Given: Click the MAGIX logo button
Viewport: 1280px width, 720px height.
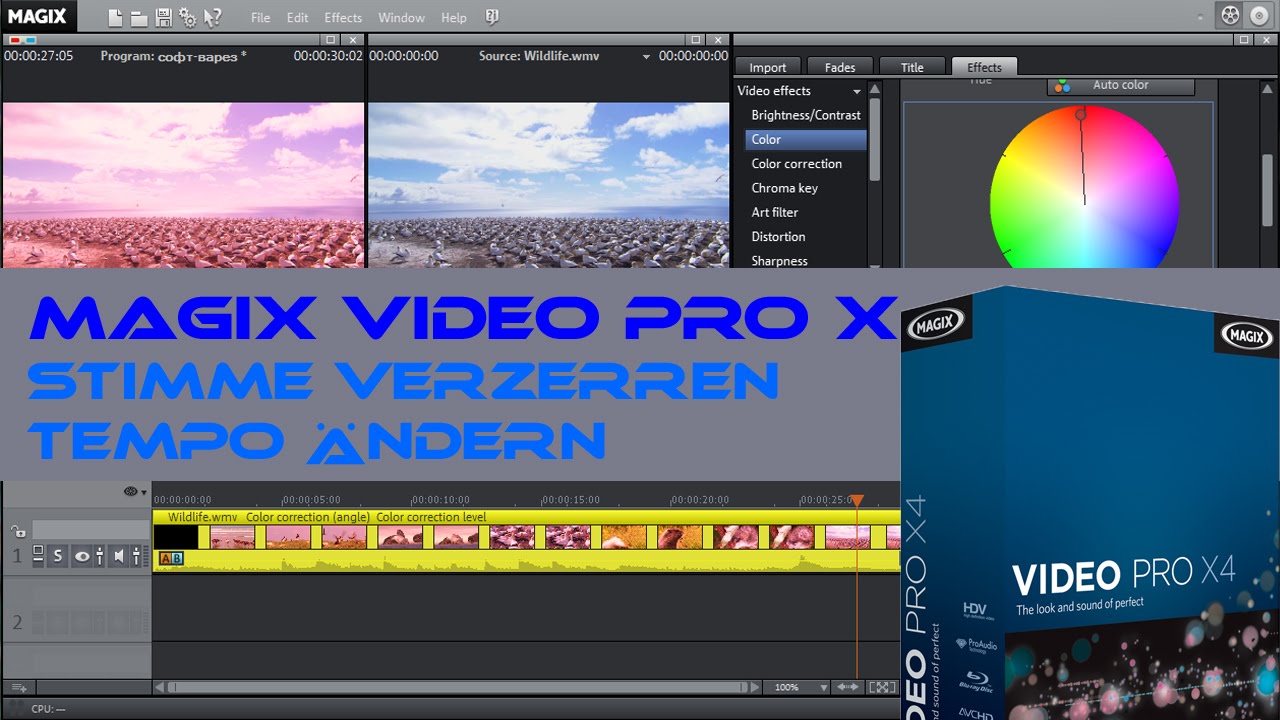Looking at the screenshot, I should [37, 16].
